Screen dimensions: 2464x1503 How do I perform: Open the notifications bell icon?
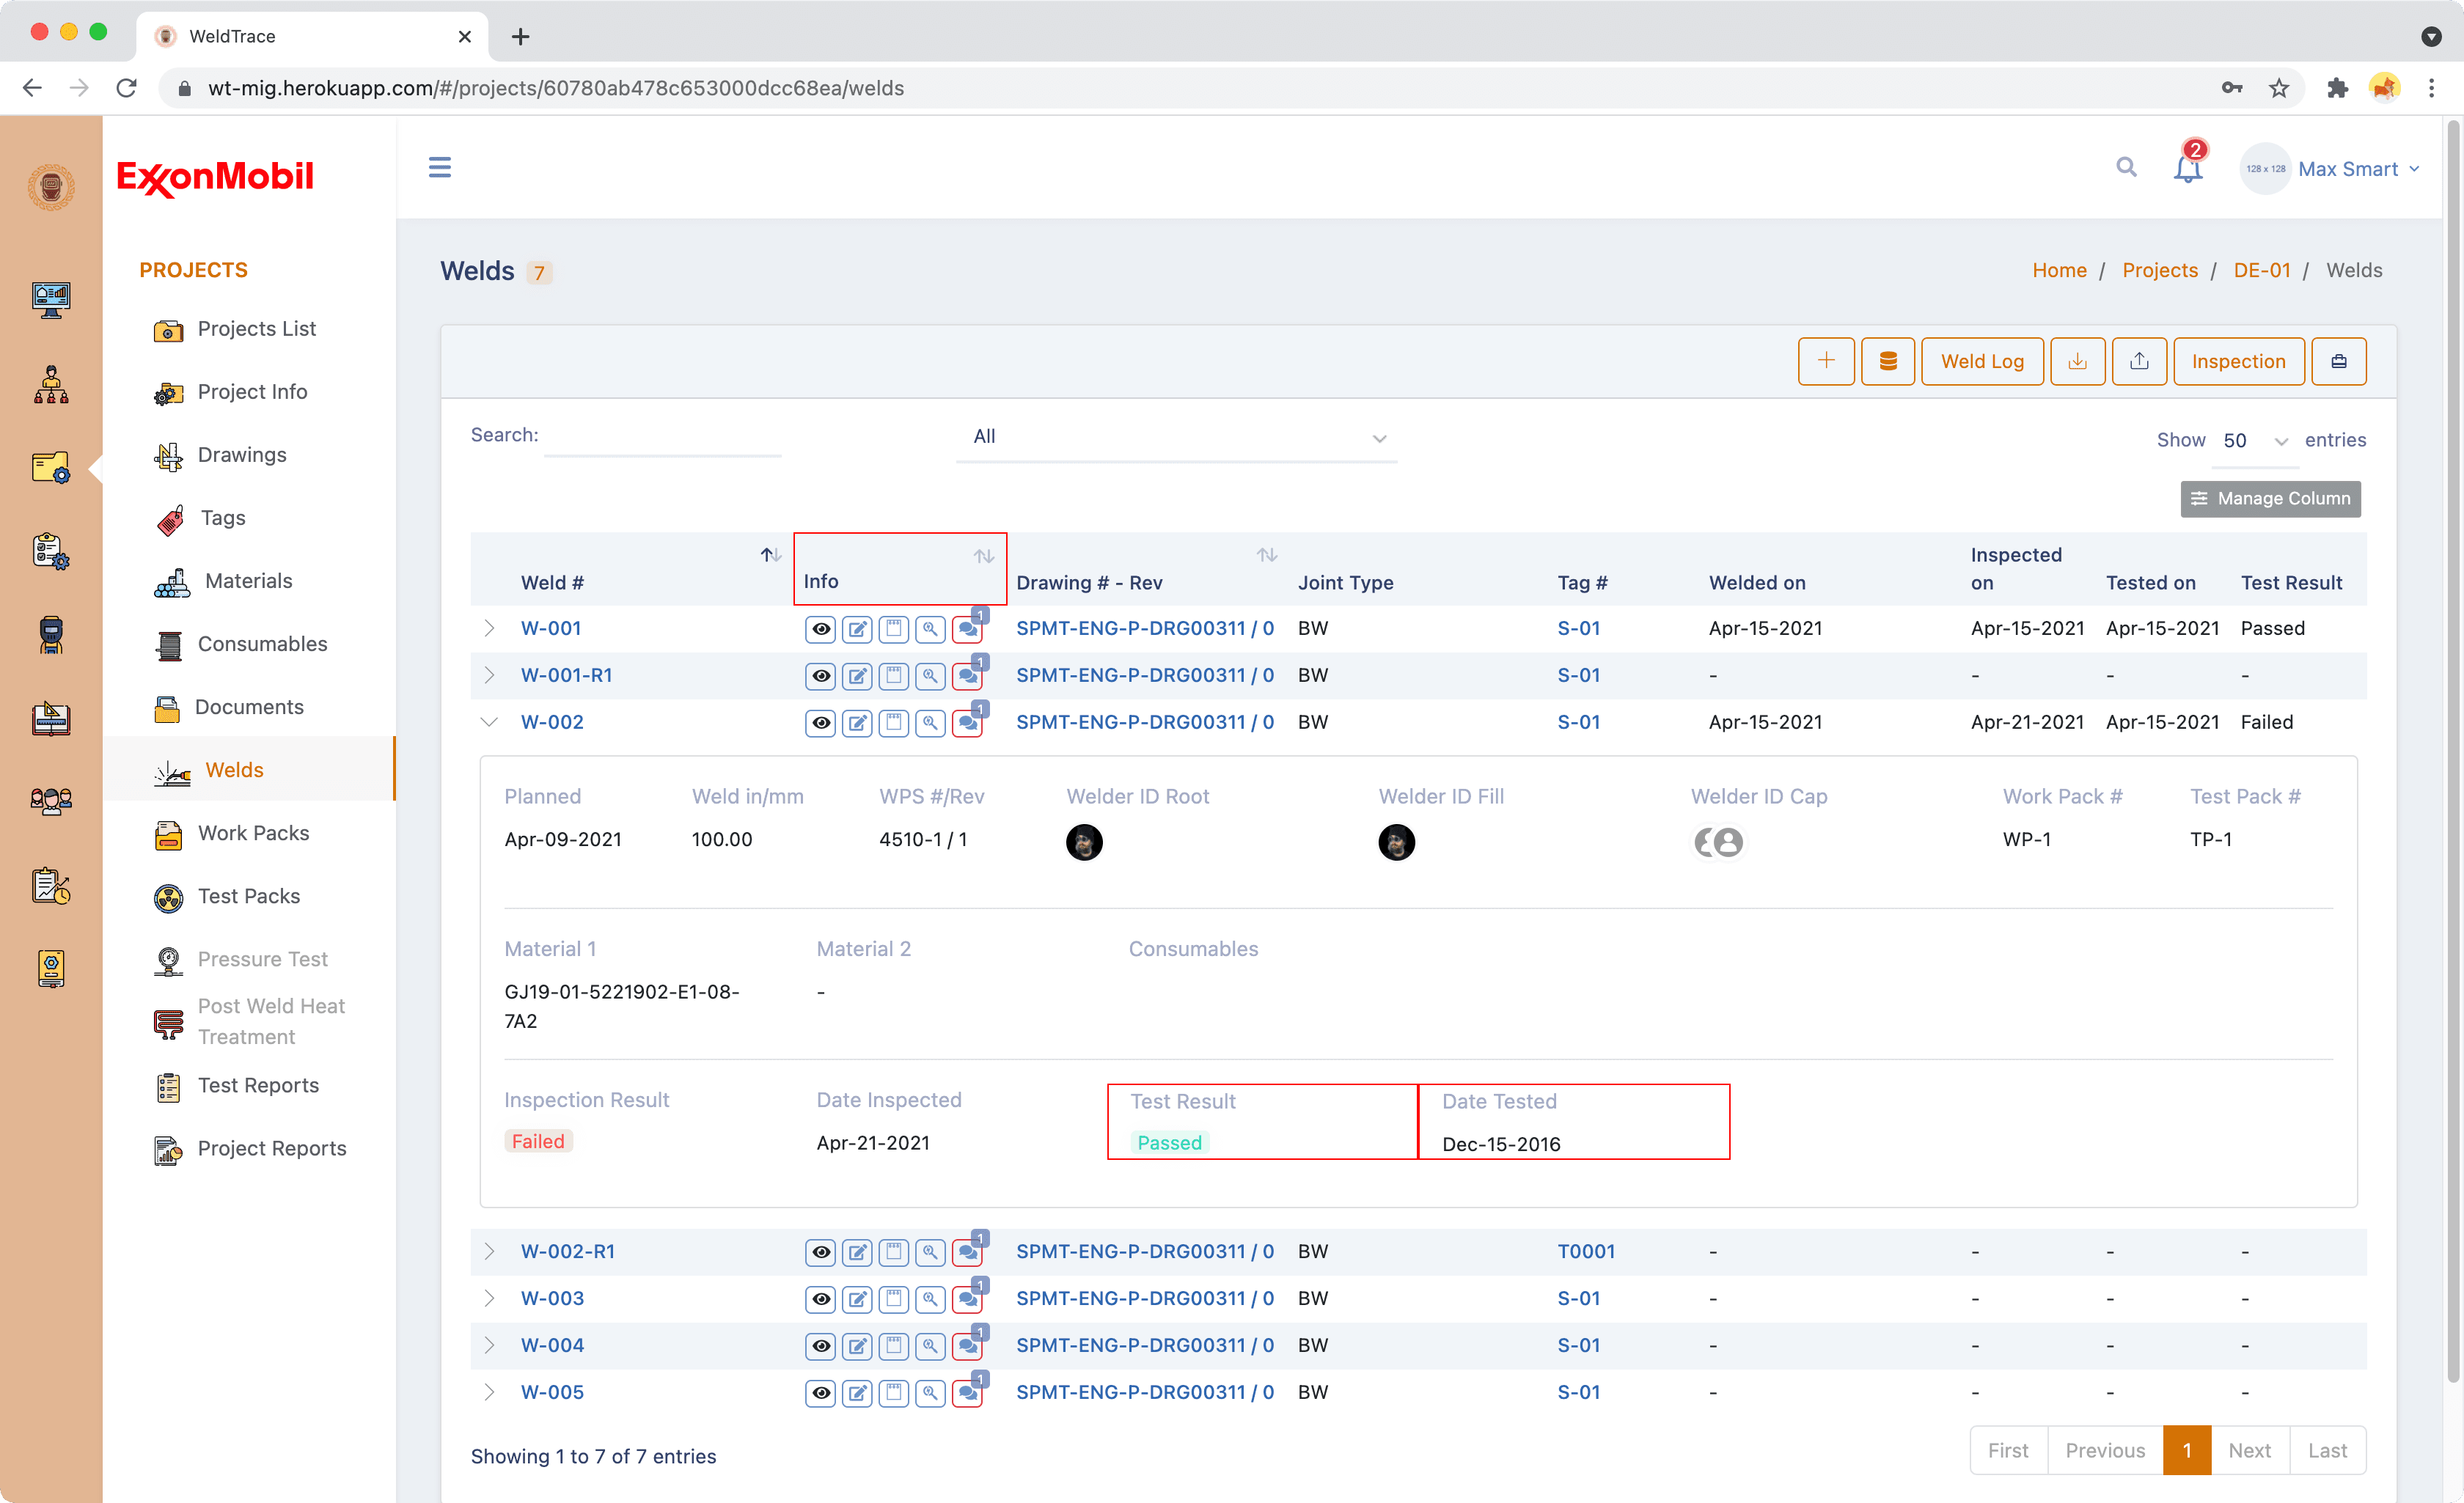tap(2187, 169)
